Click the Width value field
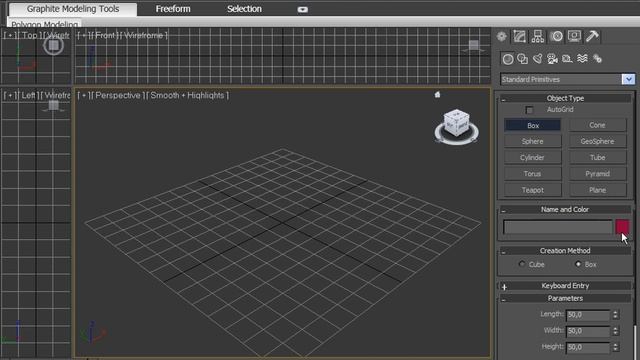The image size is (640, 360). click(x=588, y=331)
